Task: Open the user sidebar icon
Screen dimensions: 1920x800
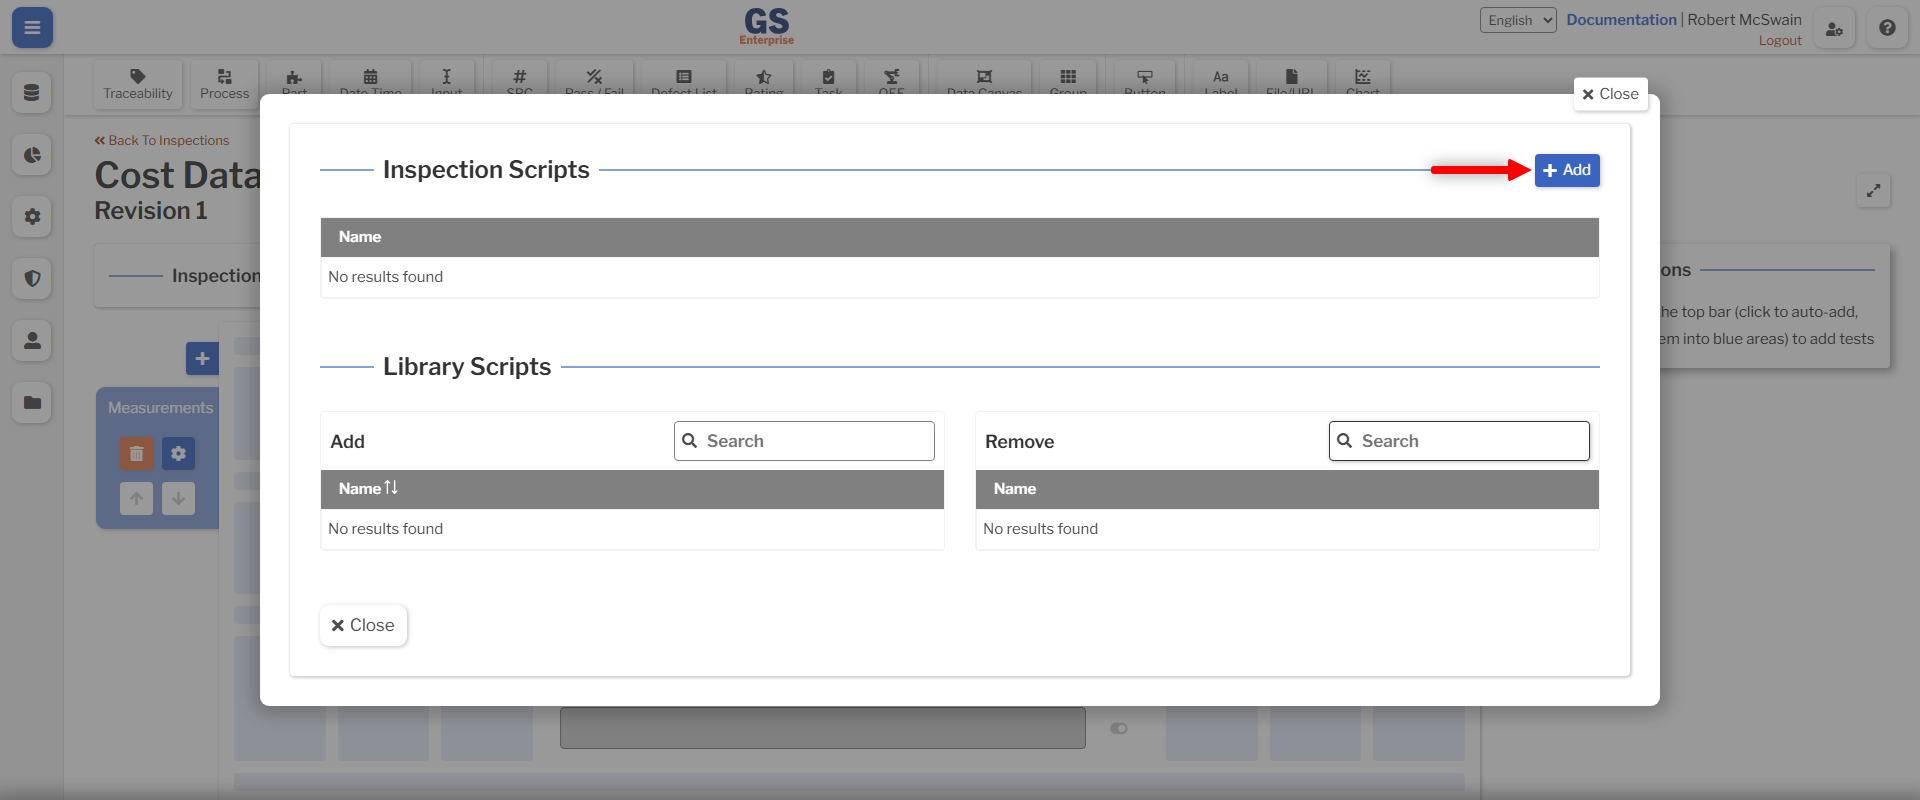Action: coord(32,340)
